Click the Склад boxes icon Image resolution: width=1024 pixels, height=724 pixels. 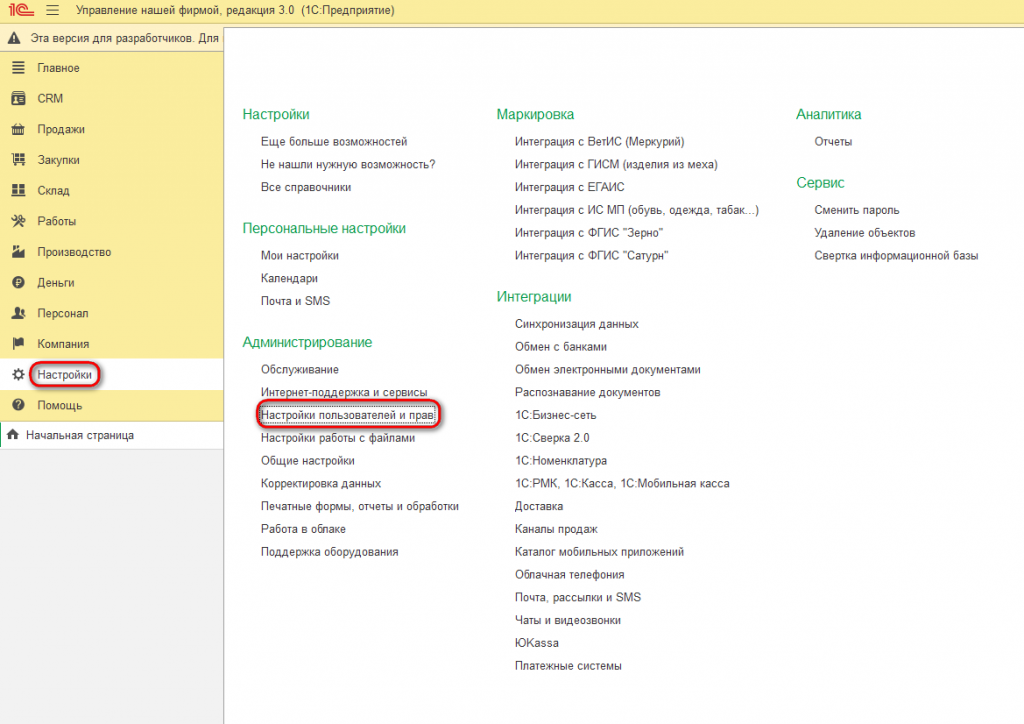point(18,191)
